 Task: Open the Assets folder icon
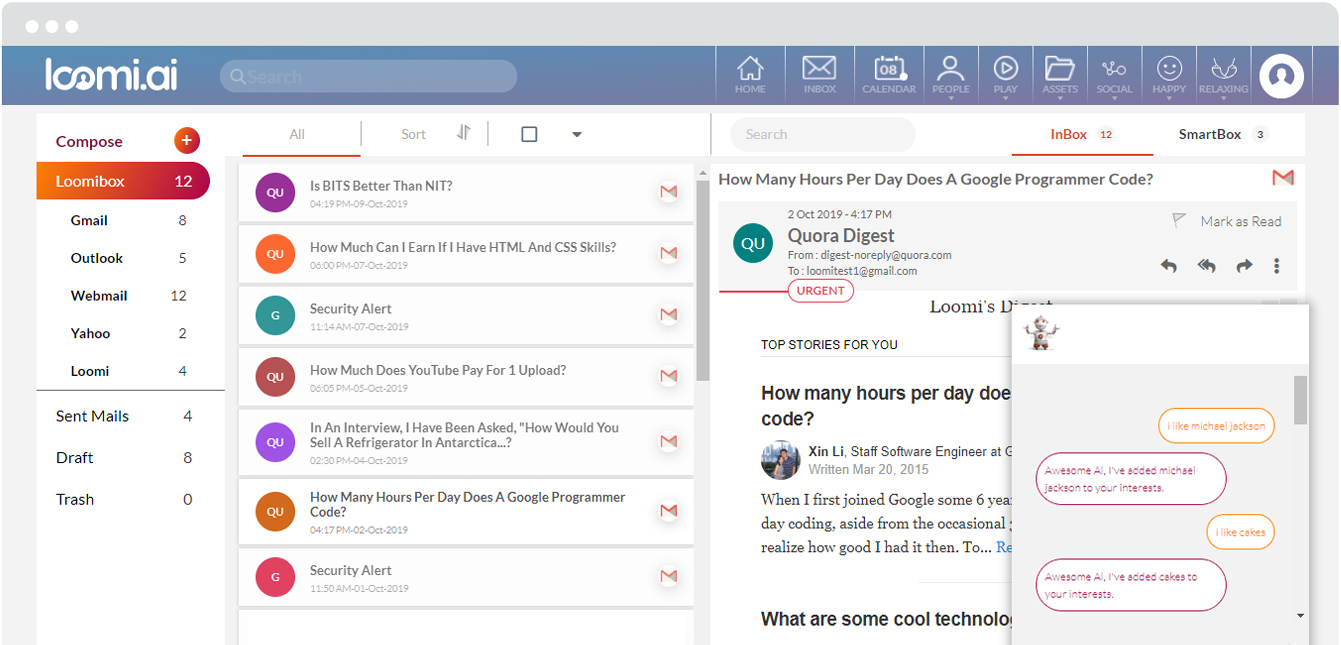(x=1059, y=75)
